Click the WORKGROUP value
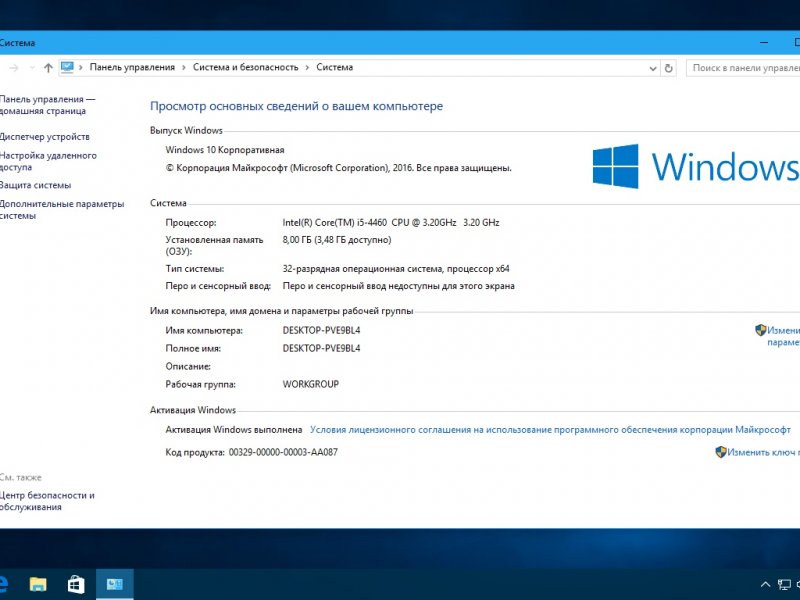Screen dimensions: 800x600 point(311,384)
